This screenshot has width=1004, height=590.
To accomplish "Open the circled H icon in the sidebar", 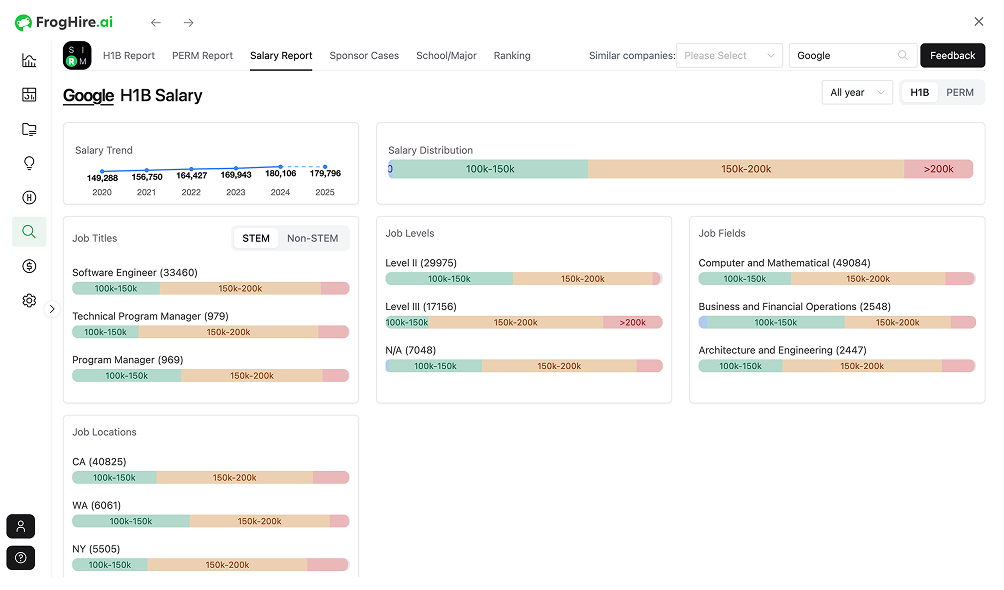I will pos(29,198).
